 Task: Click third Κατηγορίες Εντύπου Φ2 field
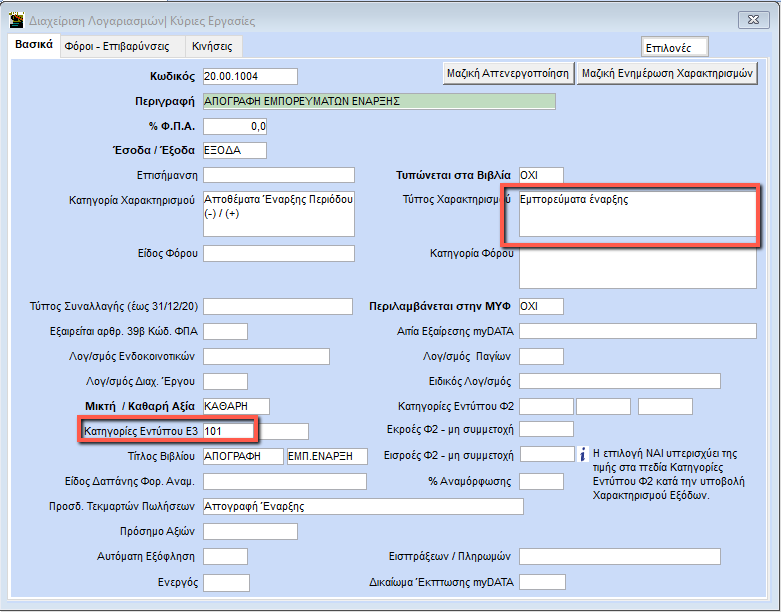pyautogui.click(x=665, y=406)
